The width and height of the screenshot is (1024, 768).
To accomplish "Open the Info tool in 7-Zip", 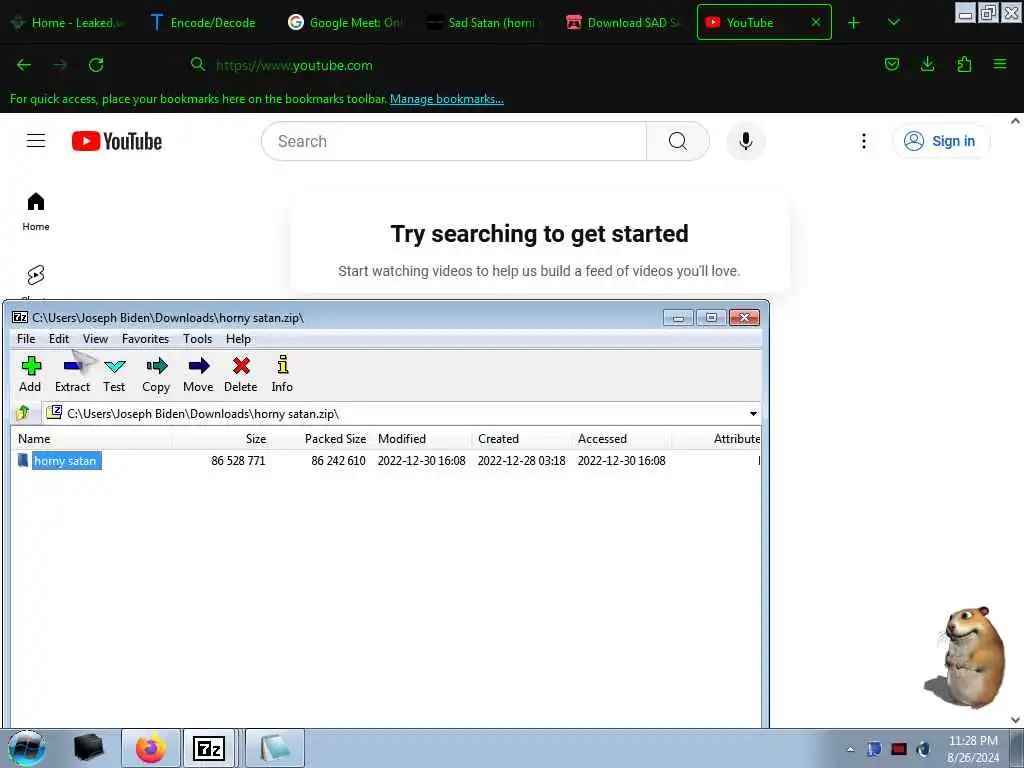I will point(282,375).
